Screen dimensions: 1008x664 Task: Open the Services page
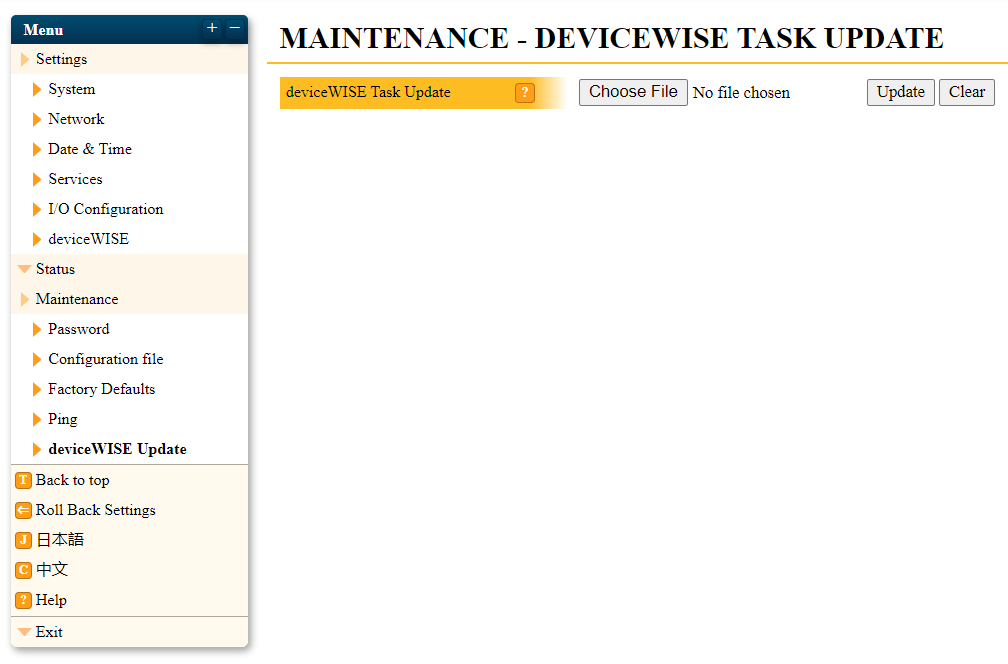click(75, 179)
